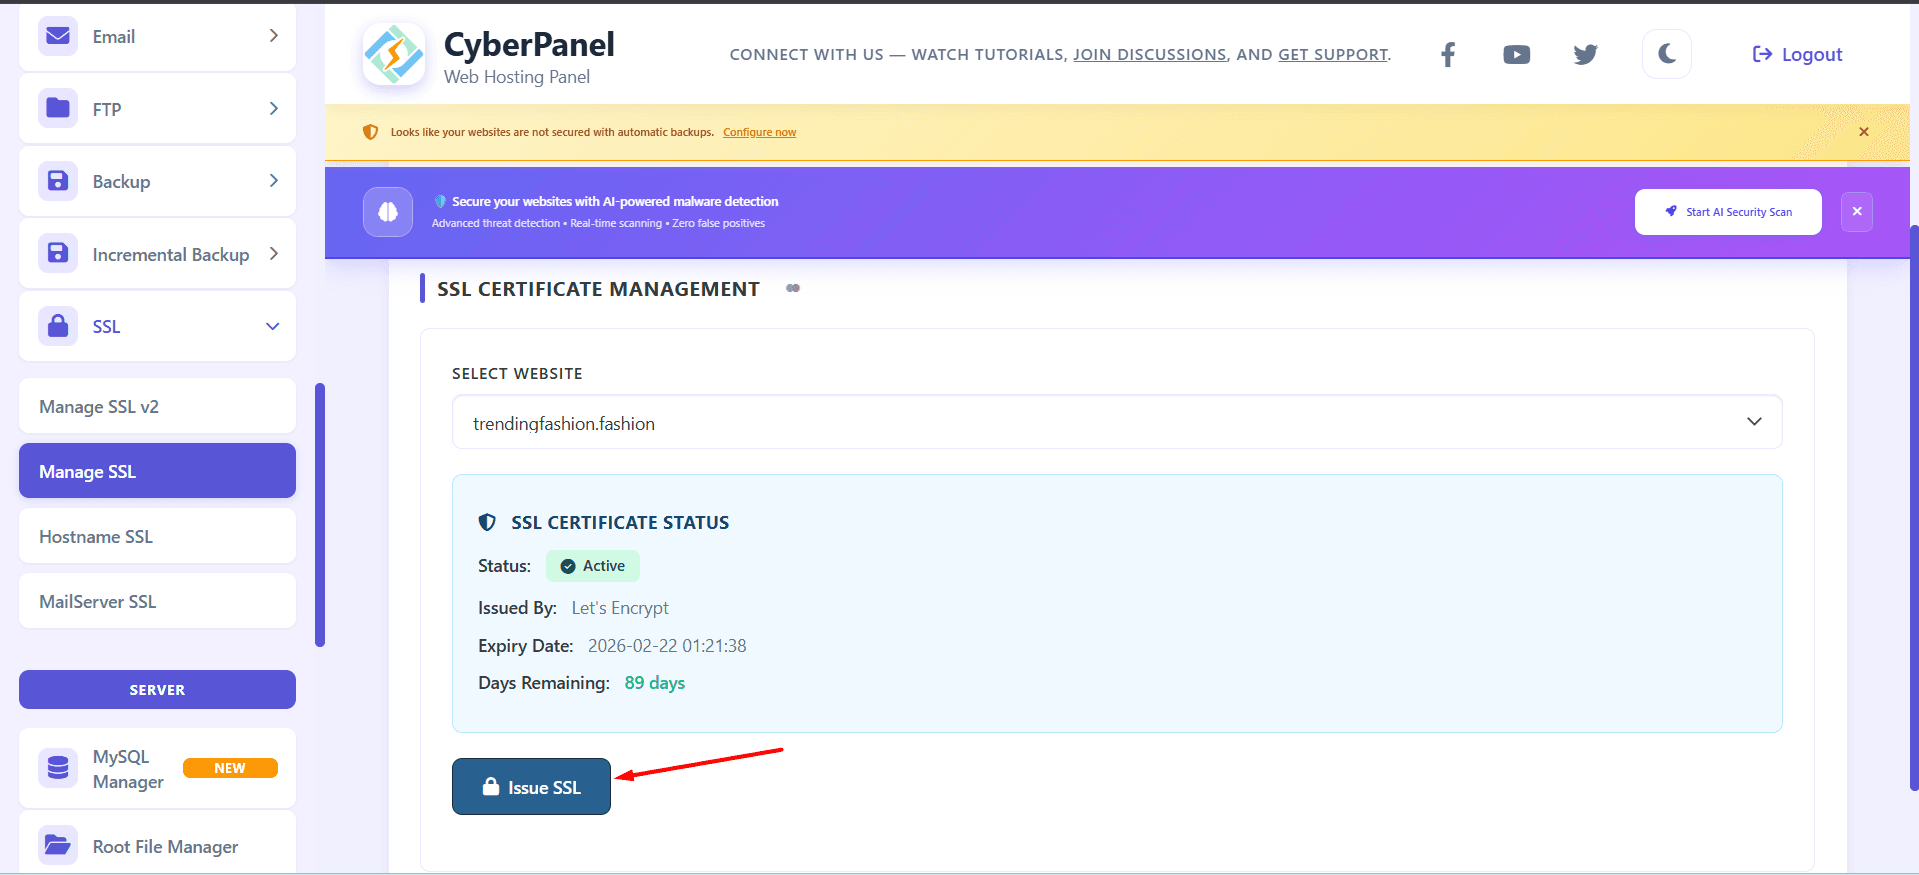The image size is (1919, 875).
Task: Open the Facebook icon link
Action: 1447,55
